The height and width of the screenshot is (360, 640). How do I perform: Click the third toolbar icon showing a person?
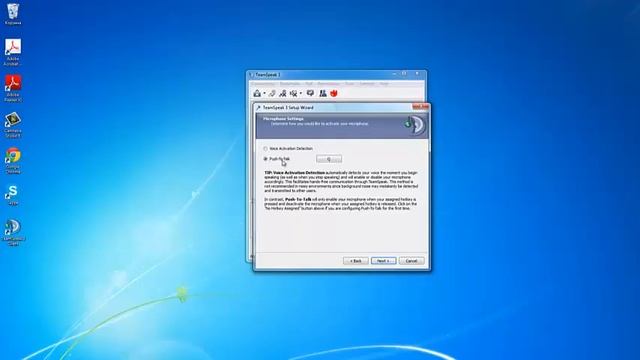tap(283, 93)
